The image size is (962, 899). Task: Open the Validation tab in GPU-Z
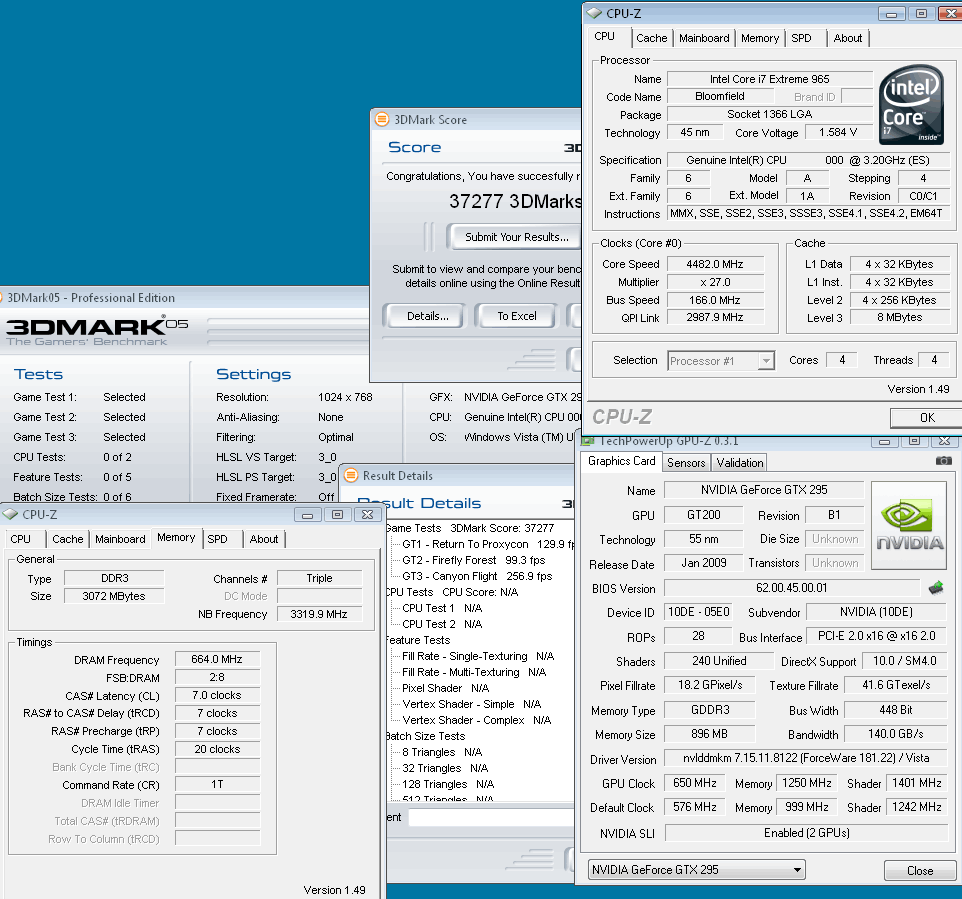740,463
